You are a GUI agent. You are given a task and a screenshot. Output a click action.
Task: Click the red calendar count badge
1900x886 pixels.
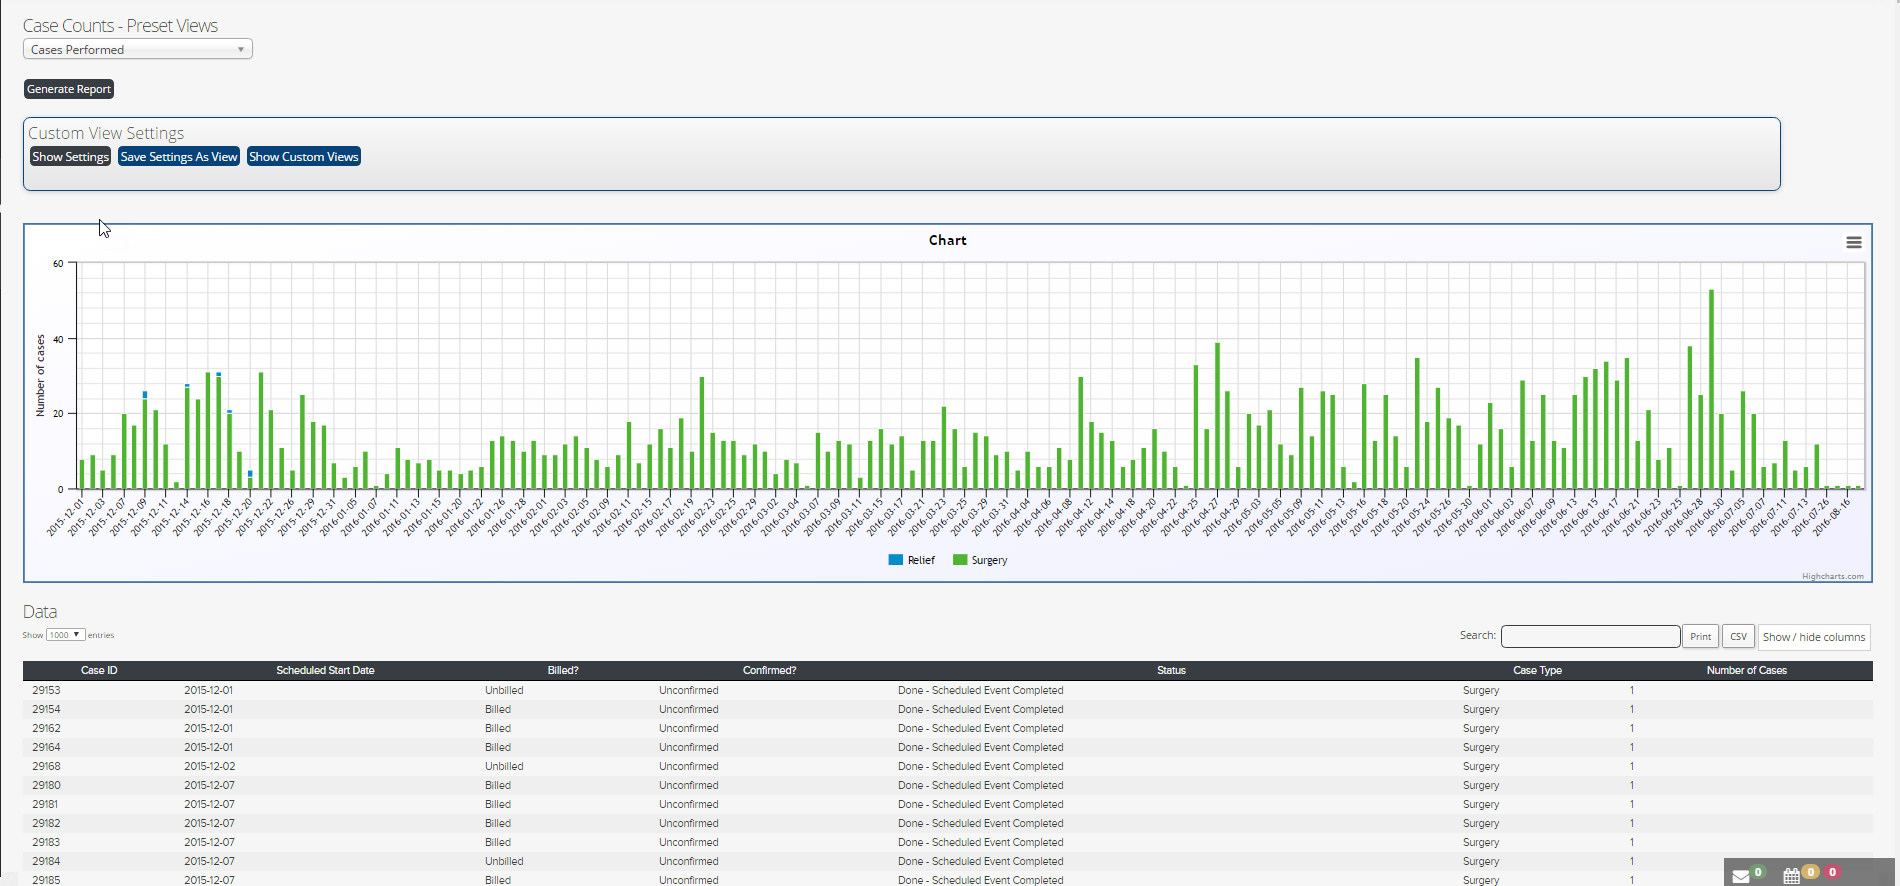(x=1833, y=872)
